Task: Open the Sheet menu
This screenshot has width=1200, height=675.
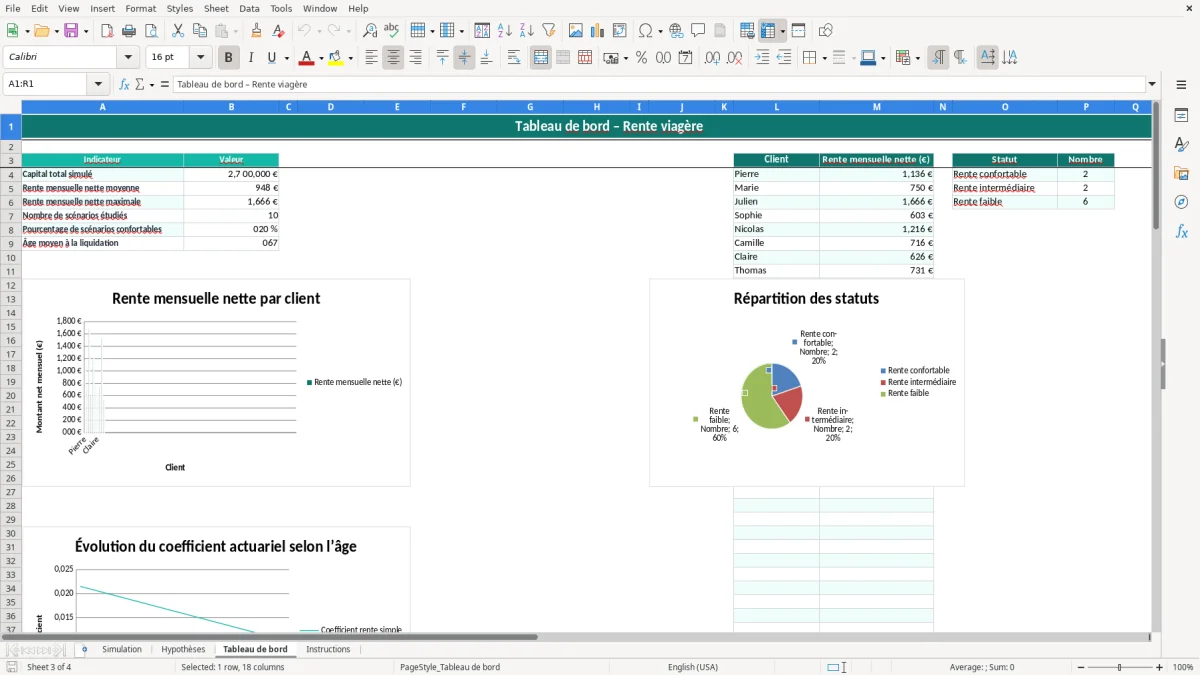Action: click(216, 8)
